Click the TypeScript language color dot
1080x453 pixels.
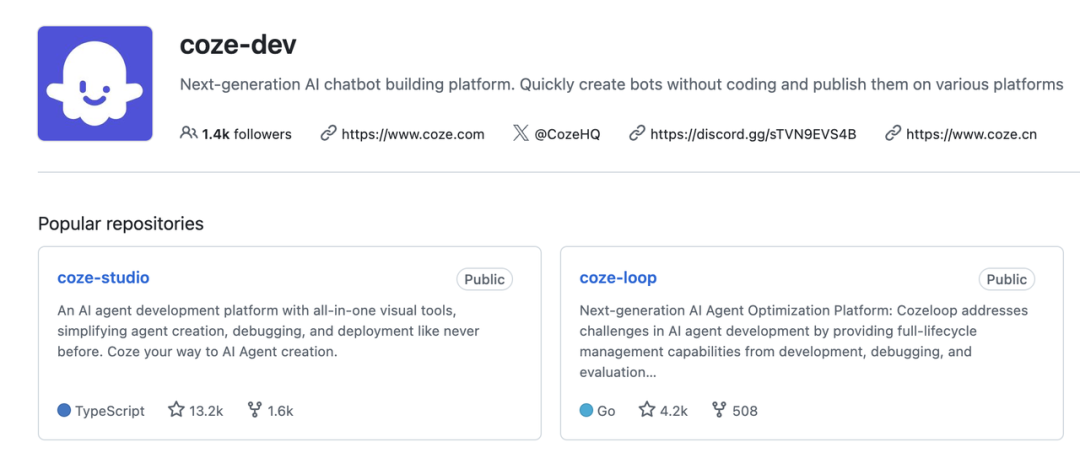tap(64, 410)
